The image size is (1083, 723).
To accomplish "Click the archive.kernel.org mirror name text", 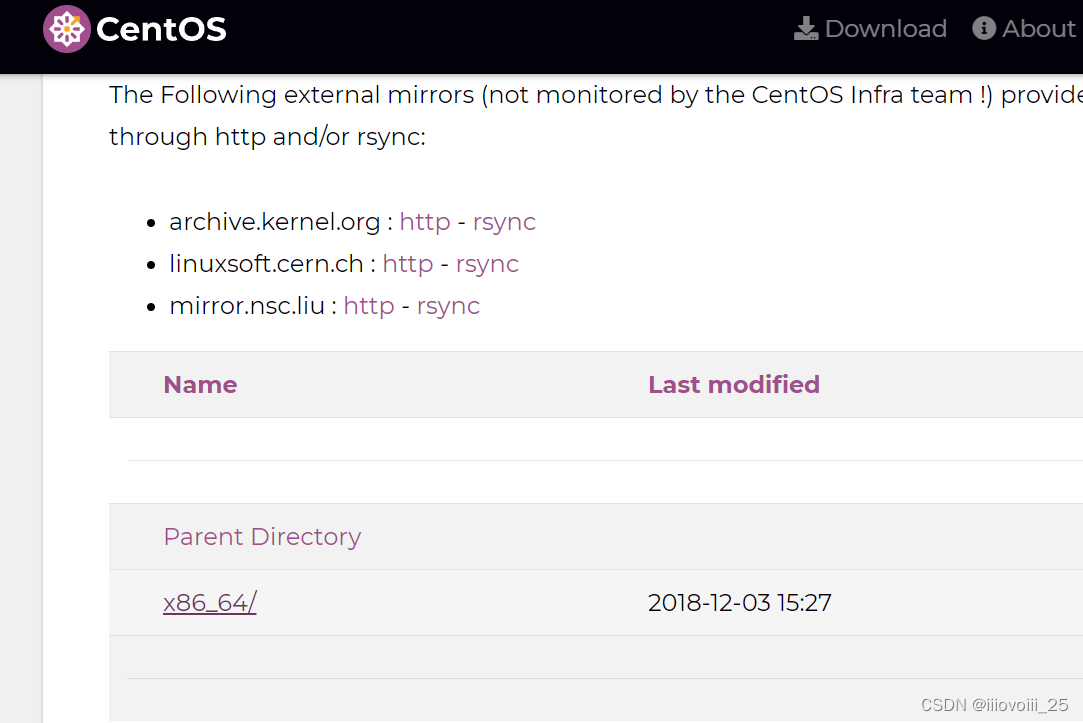I will click(x=275, y=222).
